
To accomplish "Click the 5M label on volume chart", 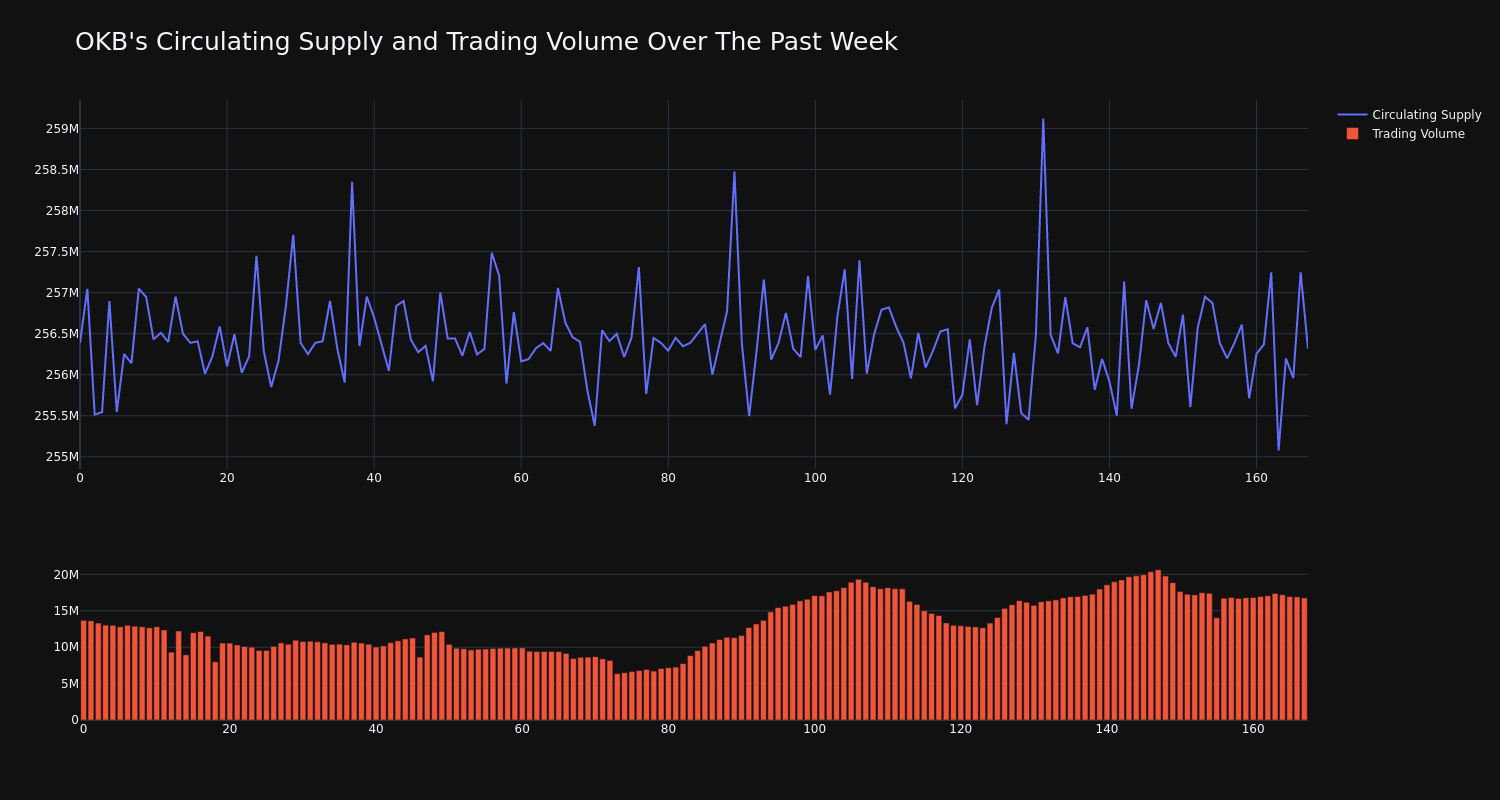I will 69,684.
